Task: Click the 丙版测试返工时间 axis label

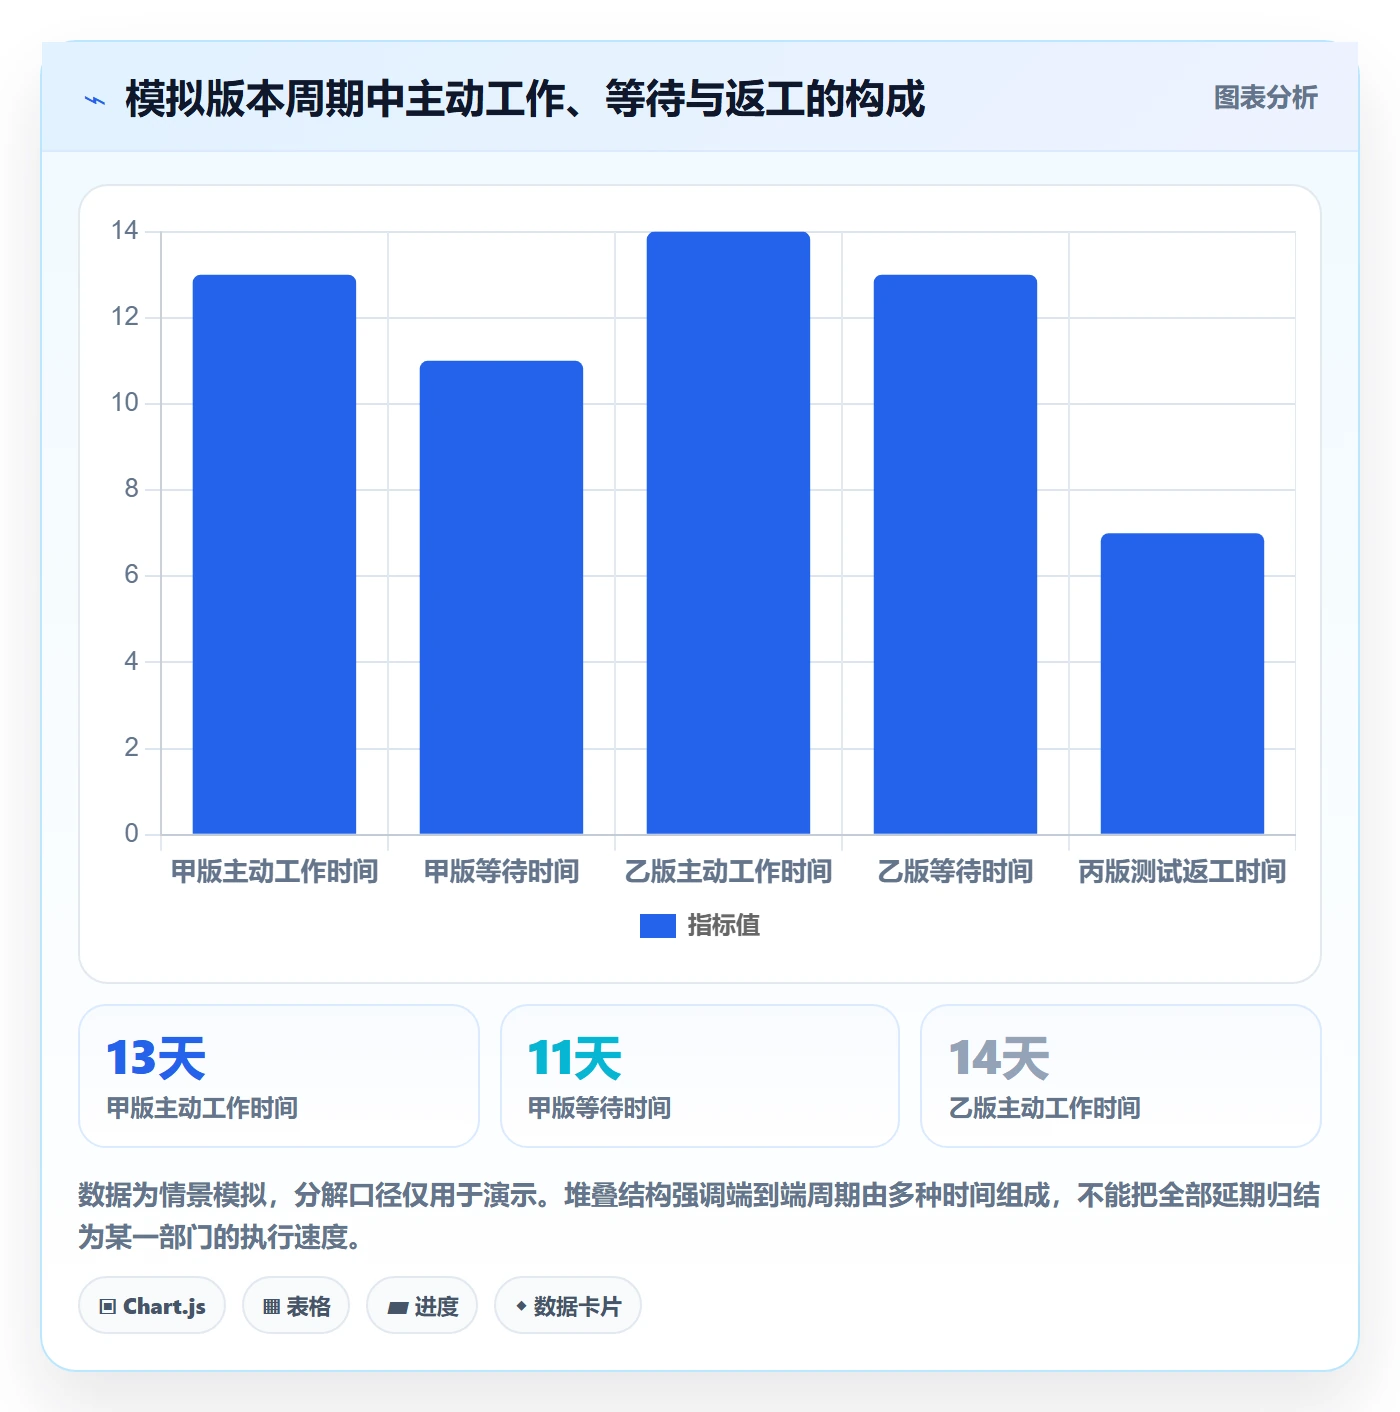Action: [x=1182, y=872]
